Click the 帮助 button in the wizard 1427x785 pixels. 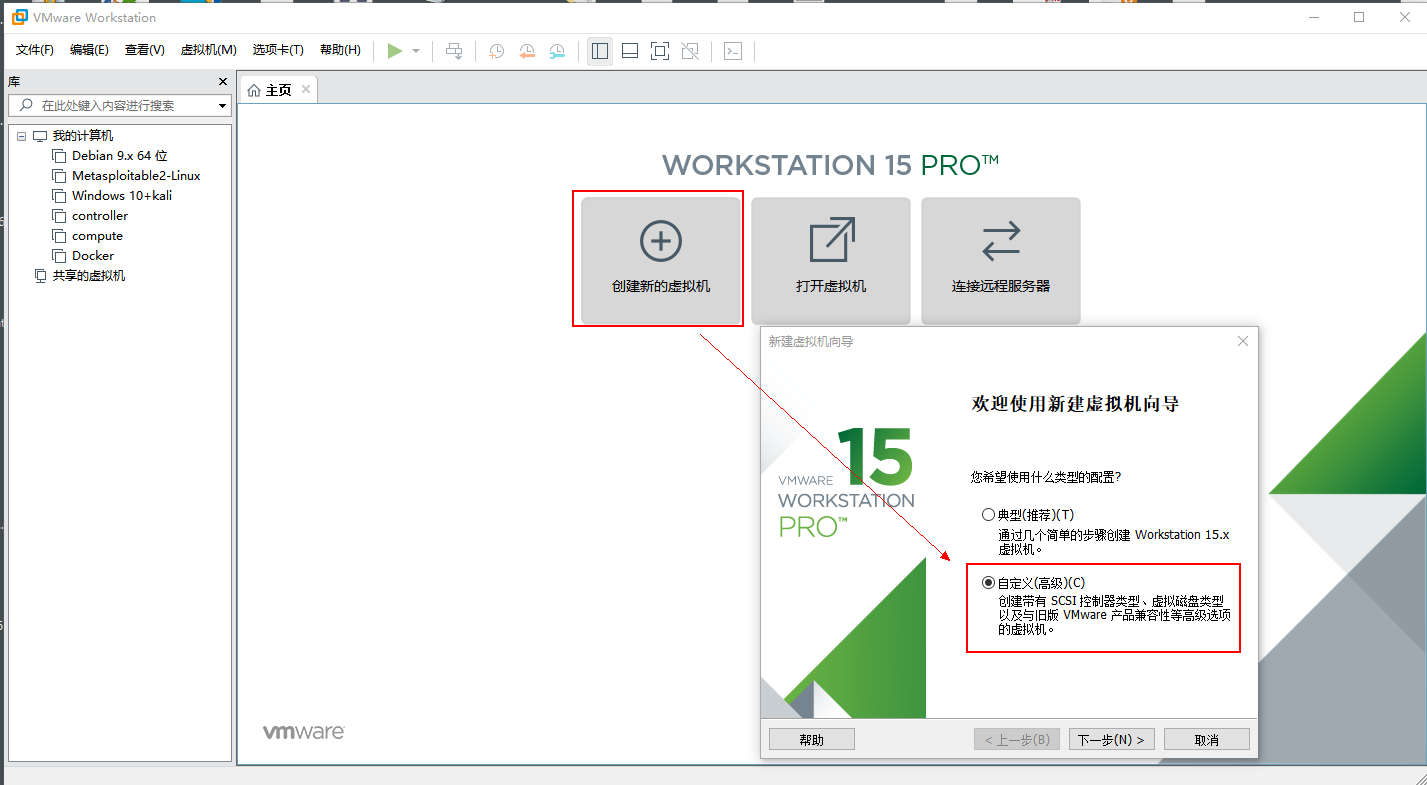pos(812,740)
